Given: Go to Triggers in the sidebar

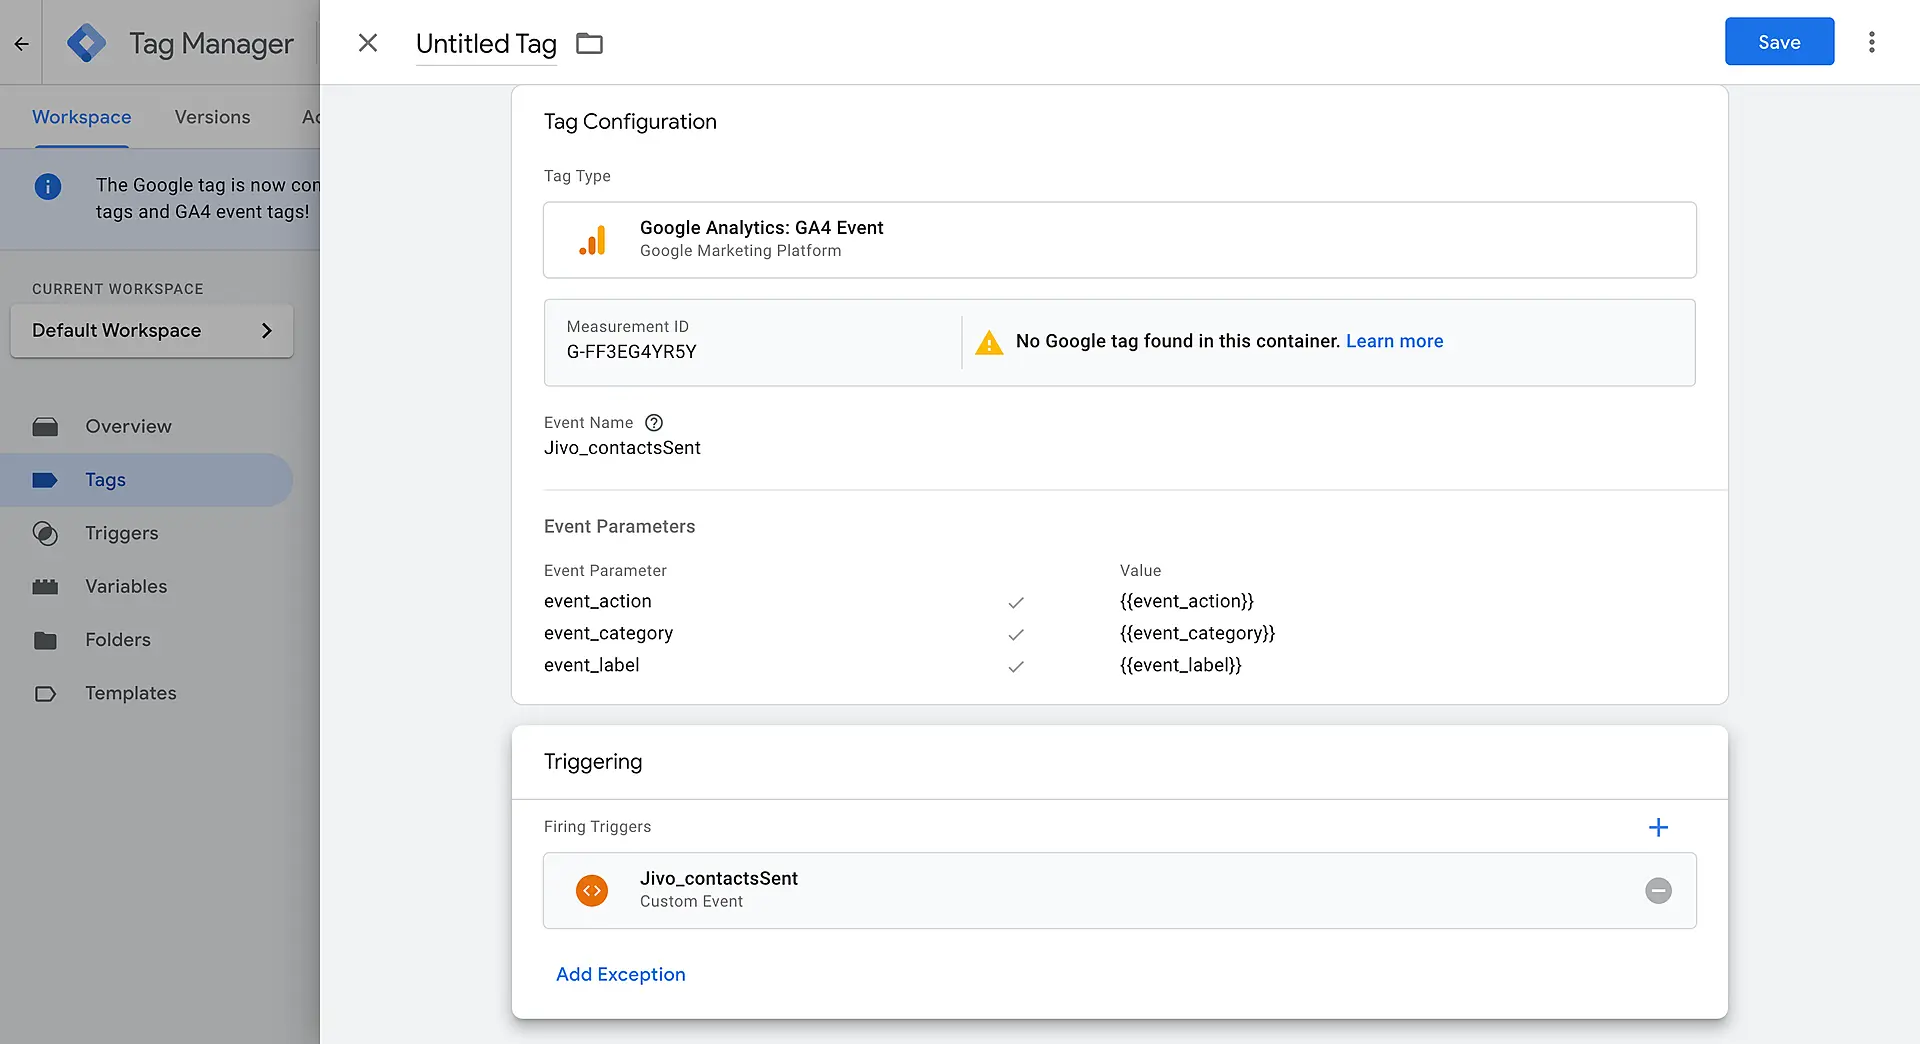Looking at the screenshot, I should click(x=121, y=533).
